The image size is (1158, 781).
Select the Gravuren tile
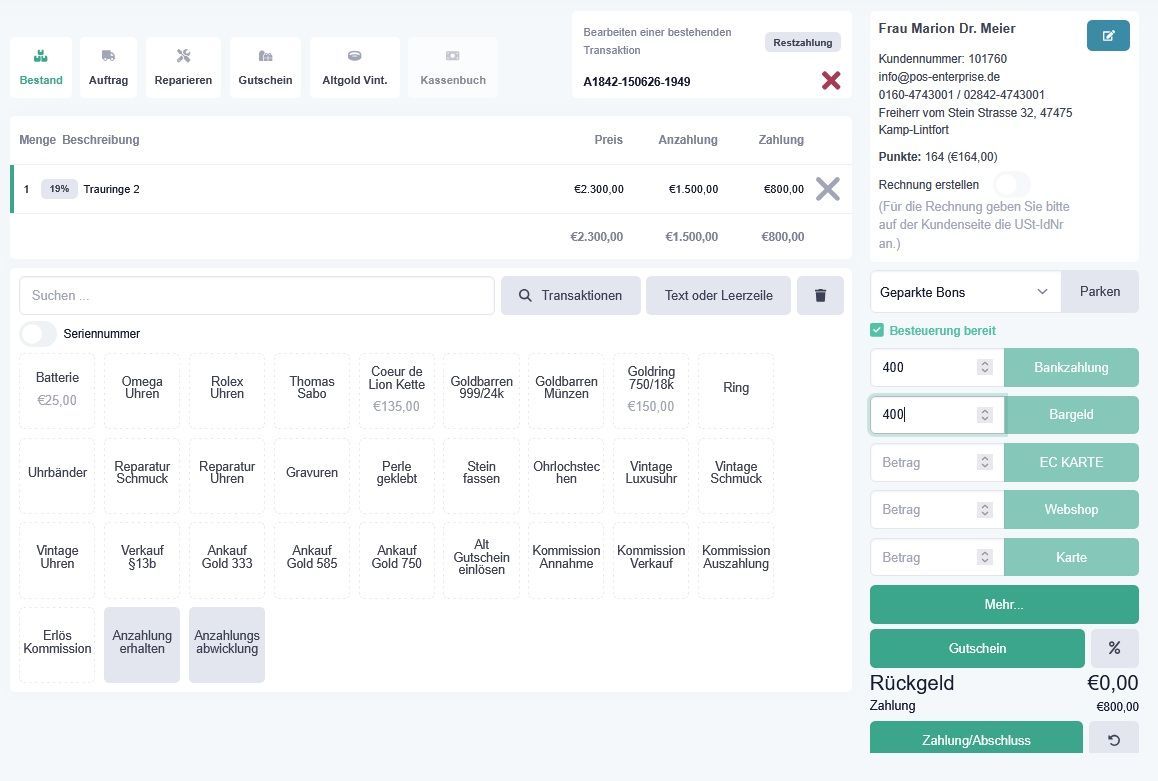click(312, 475)
